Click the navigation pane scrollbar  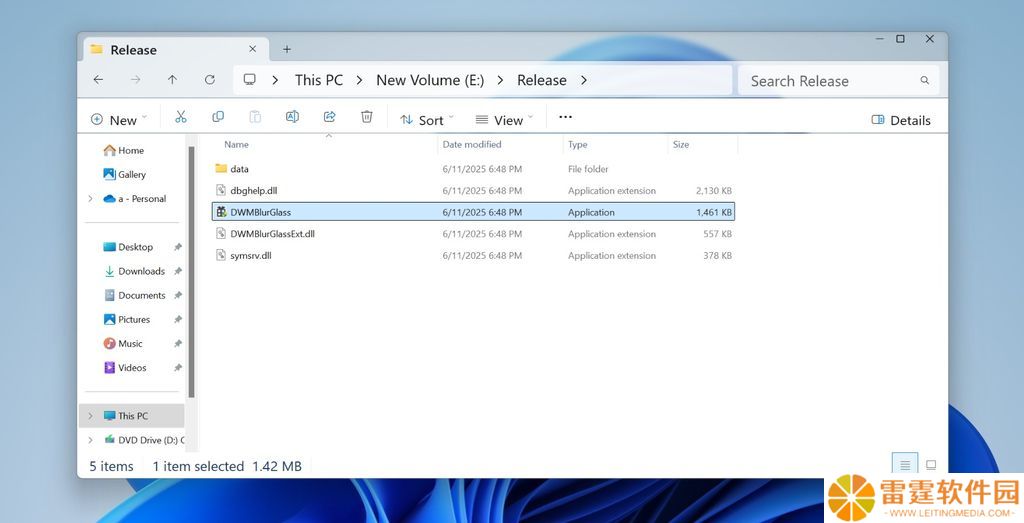pyautogui.click(x=191, y=272)
